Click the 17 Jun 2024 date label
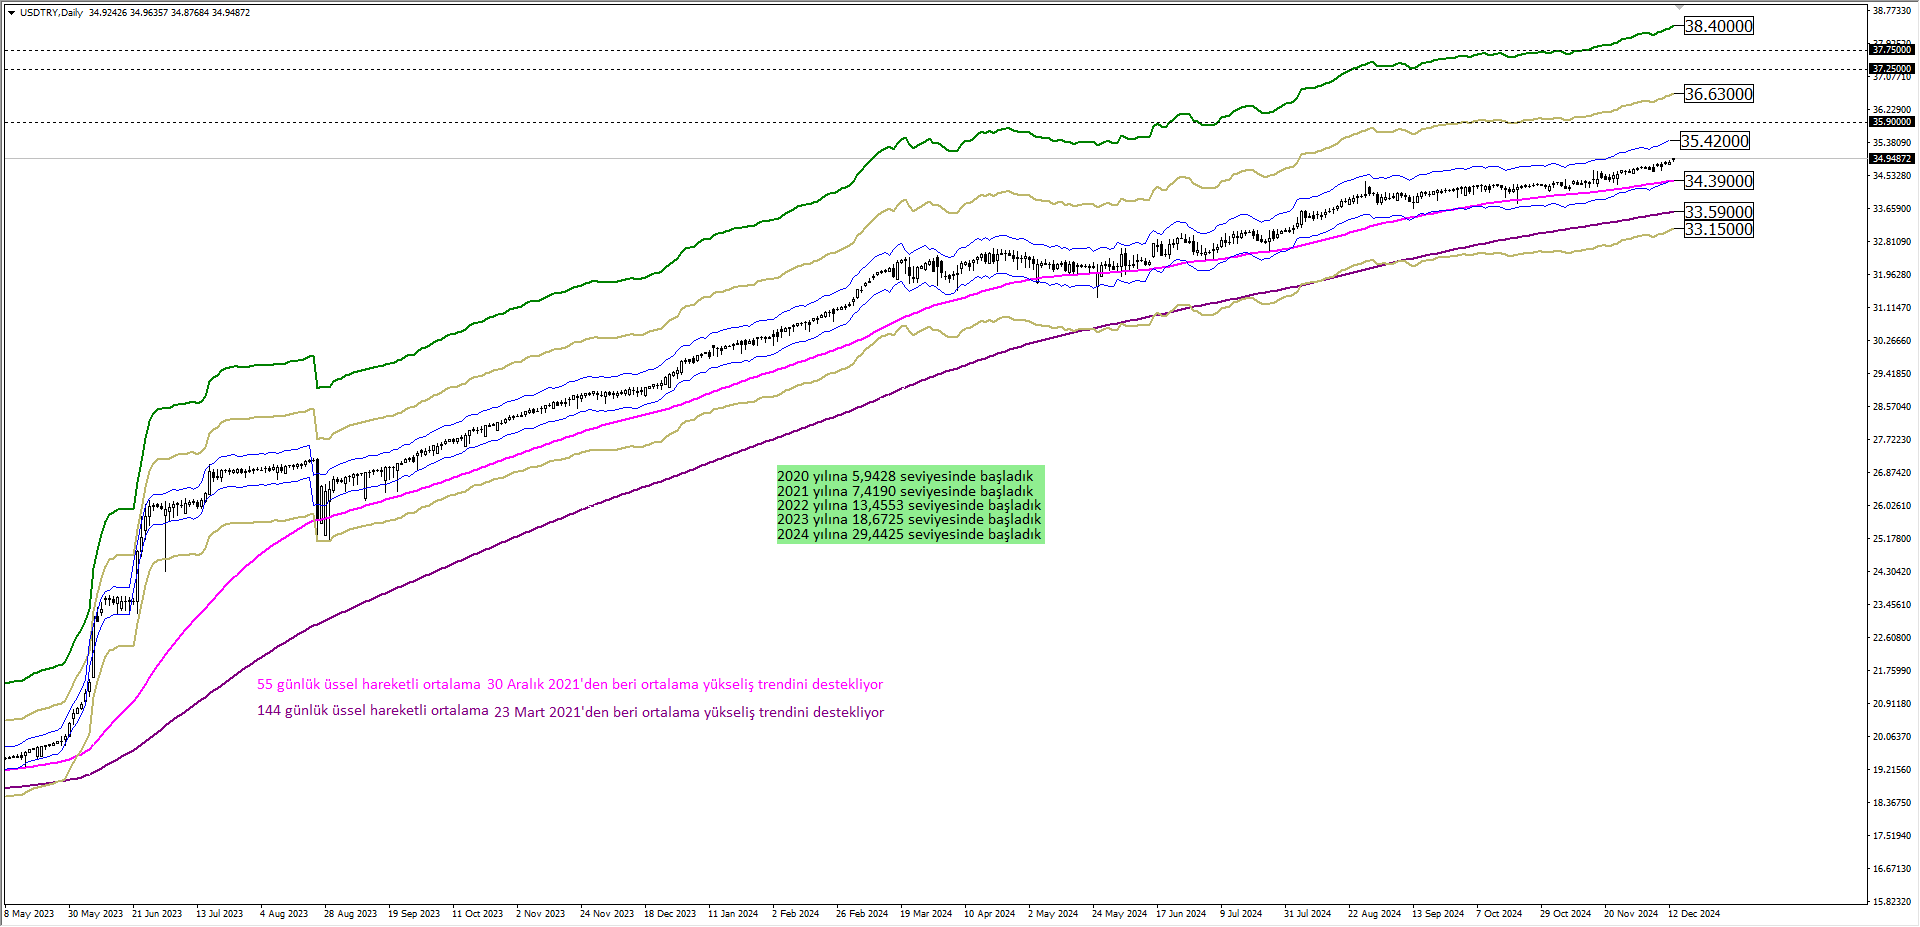The height and width of the screenshot is (927, 1920). (x=1181, y=914)
